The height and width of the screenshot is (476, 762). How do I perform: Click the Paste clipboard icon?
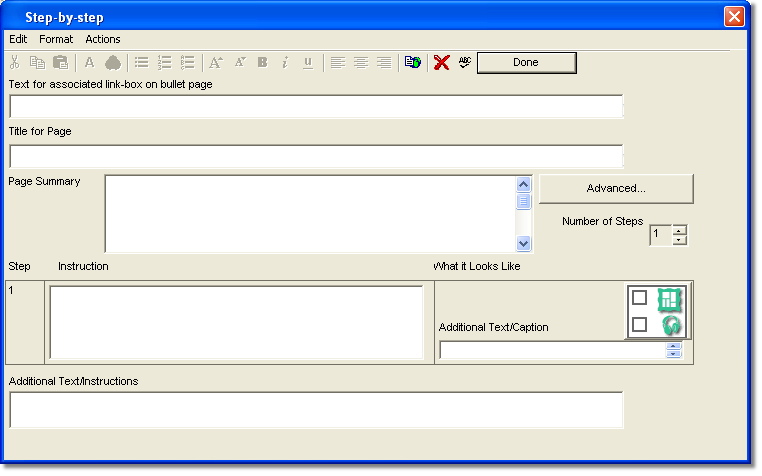click(60, 63)
